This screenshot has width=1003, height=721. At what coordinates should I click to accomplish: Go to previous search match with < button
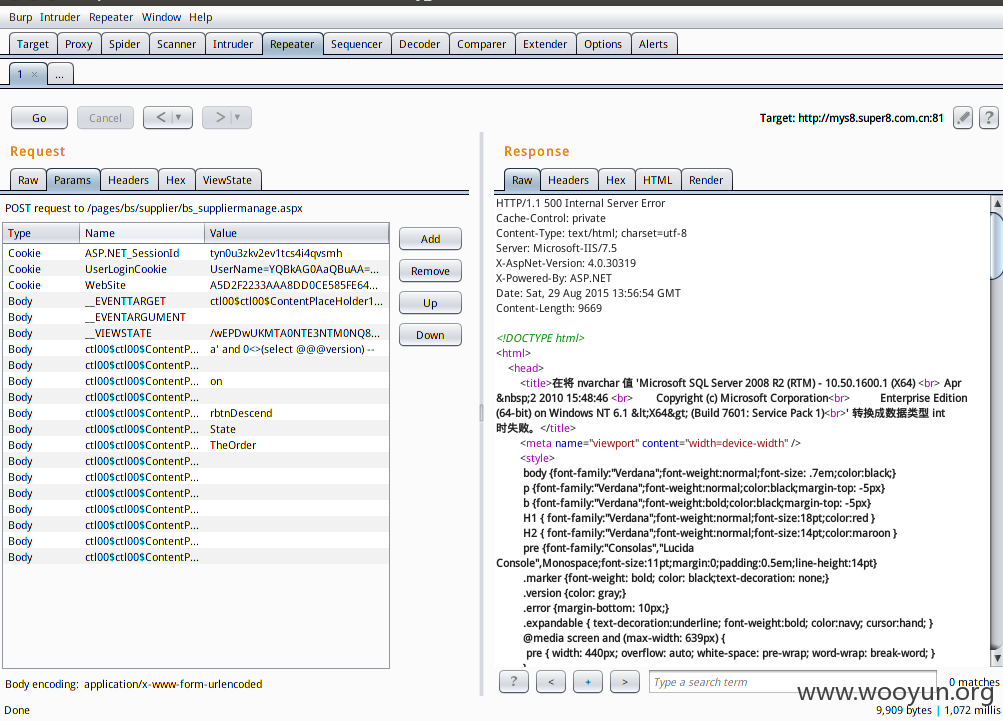(551, 682)
